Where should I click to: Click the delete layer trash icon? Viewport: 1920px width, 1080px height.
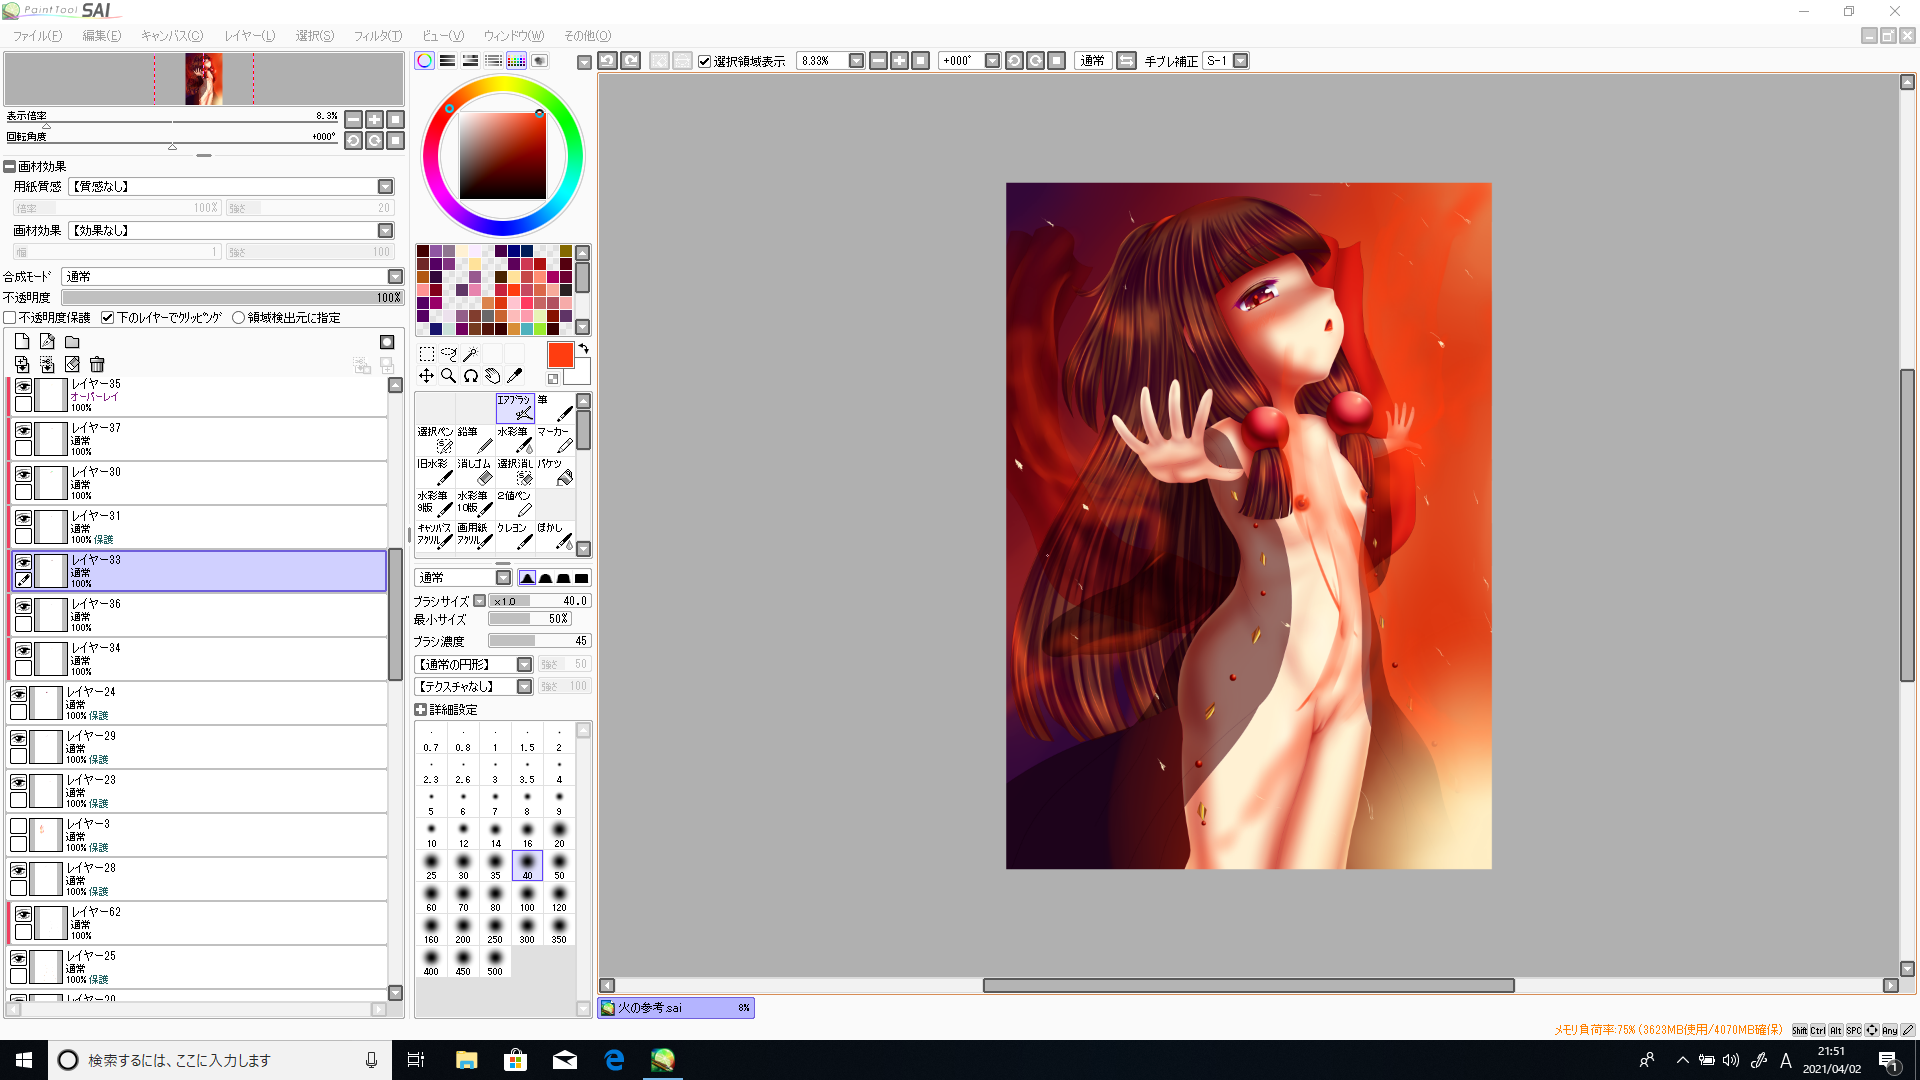97,365
